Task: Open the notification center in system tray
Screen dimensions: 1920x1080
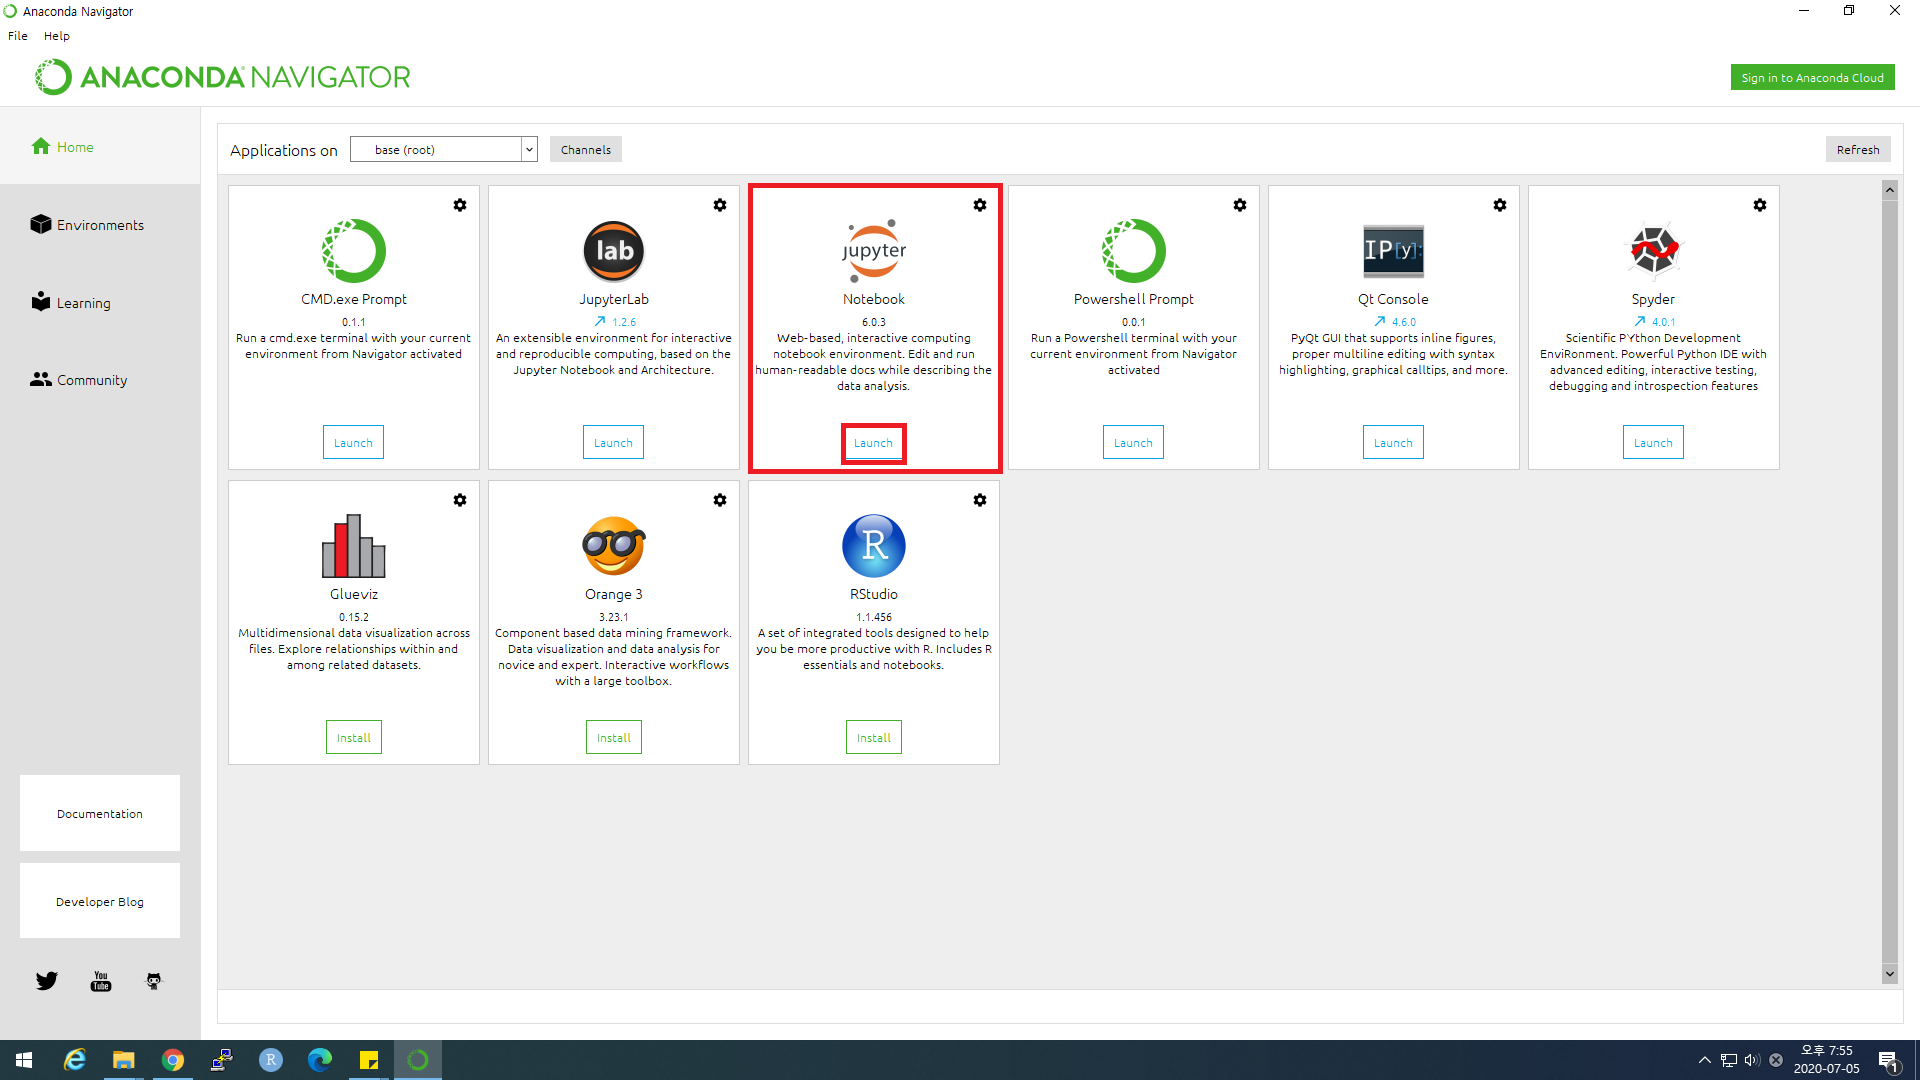Action: (1889, 1061)
